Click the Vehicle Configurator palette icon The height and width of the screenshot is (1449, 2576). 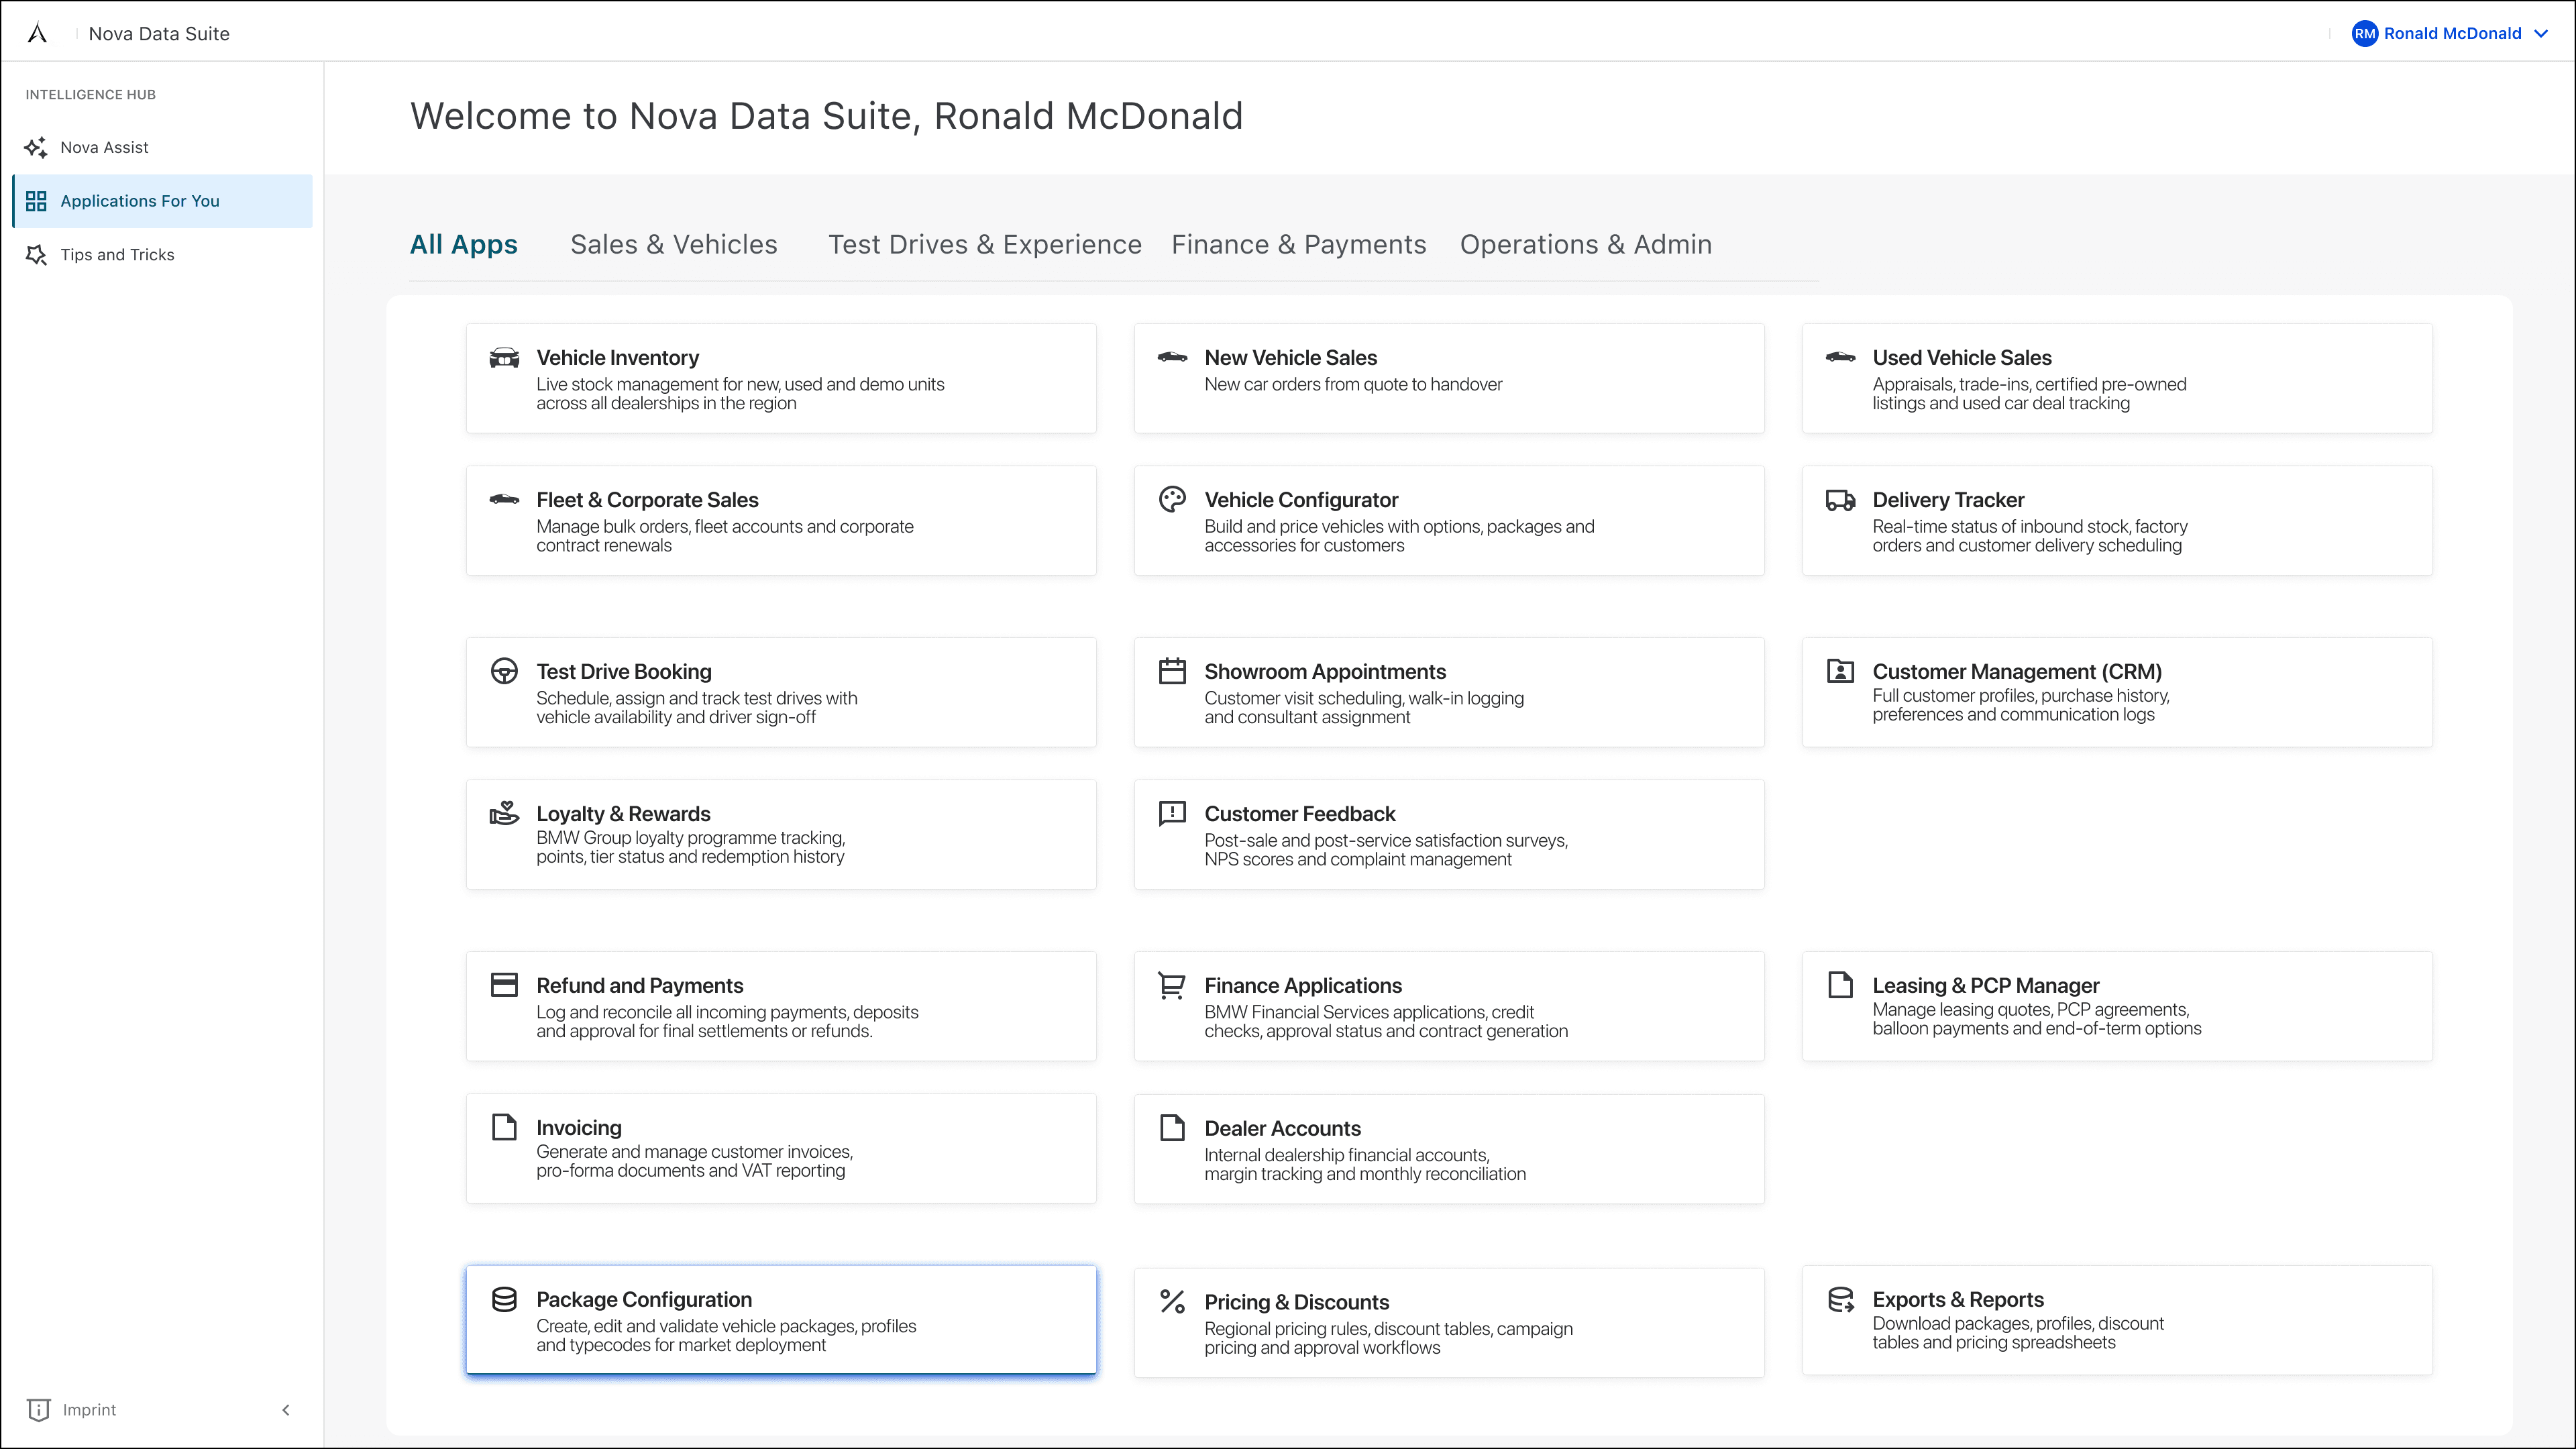click(x=1172, y=499)
